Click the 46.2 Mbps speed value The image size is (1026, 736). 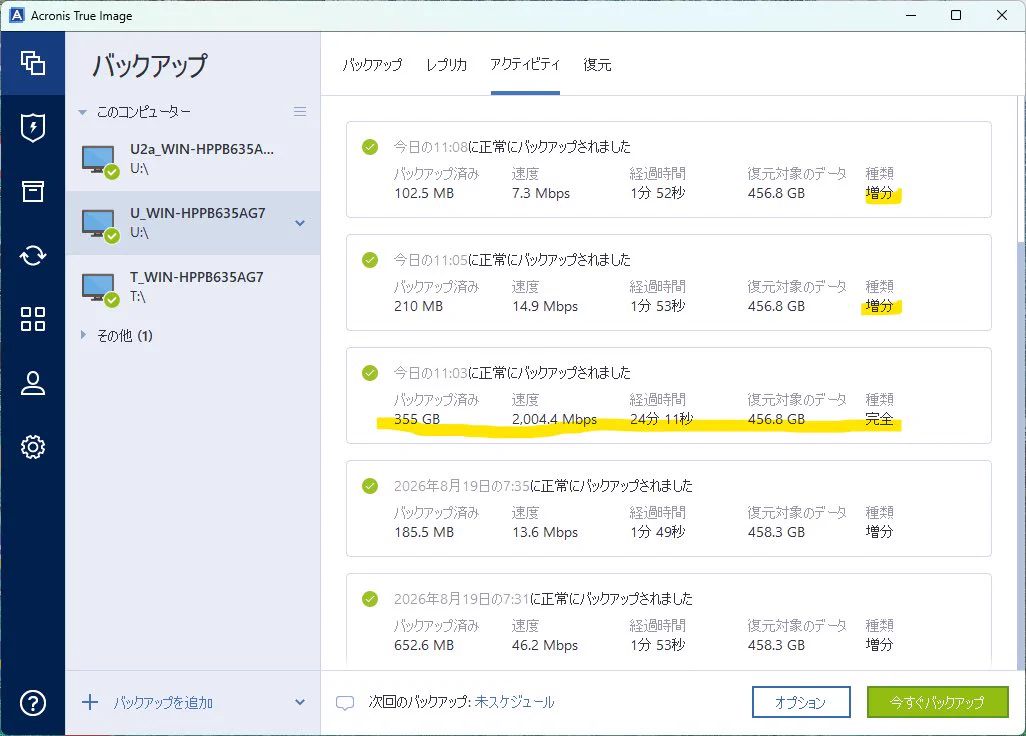pyautogui.click(x=545, y=646)
